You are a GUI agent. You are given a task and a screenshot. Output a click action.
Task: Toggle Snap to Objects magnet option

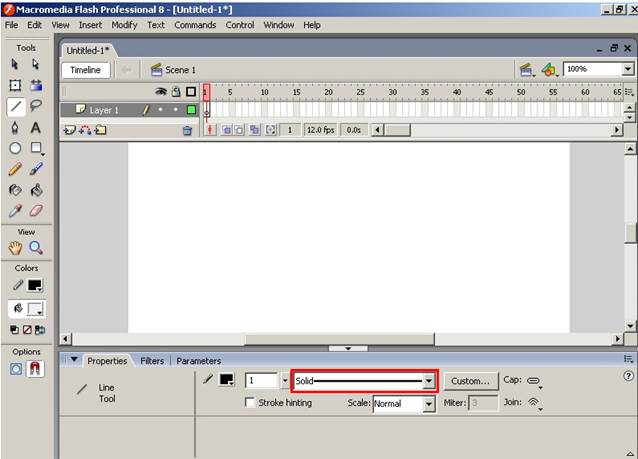[x=35, y=369]
